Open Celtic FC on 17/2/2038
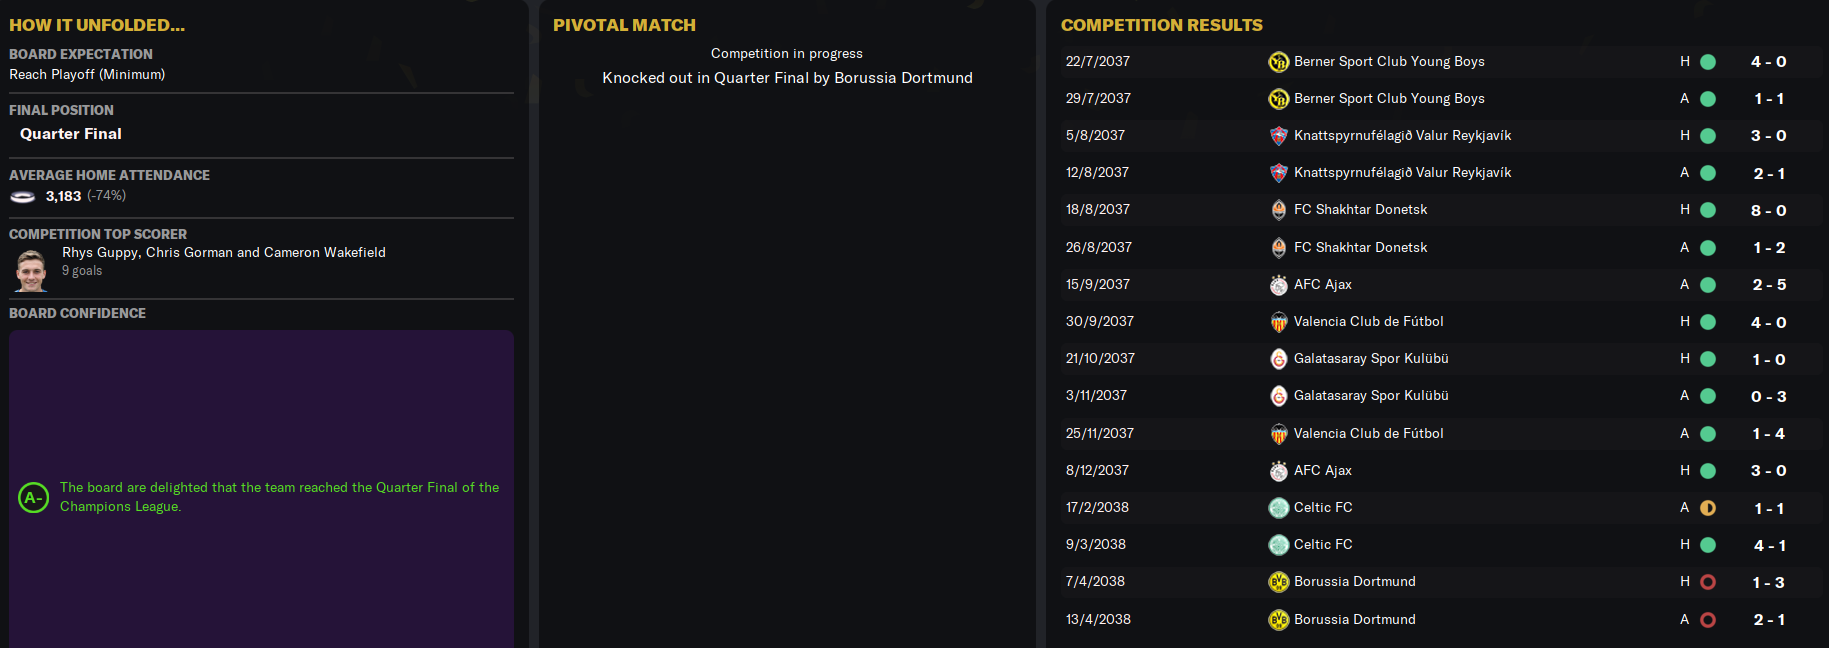 [x=1323, y=508]
